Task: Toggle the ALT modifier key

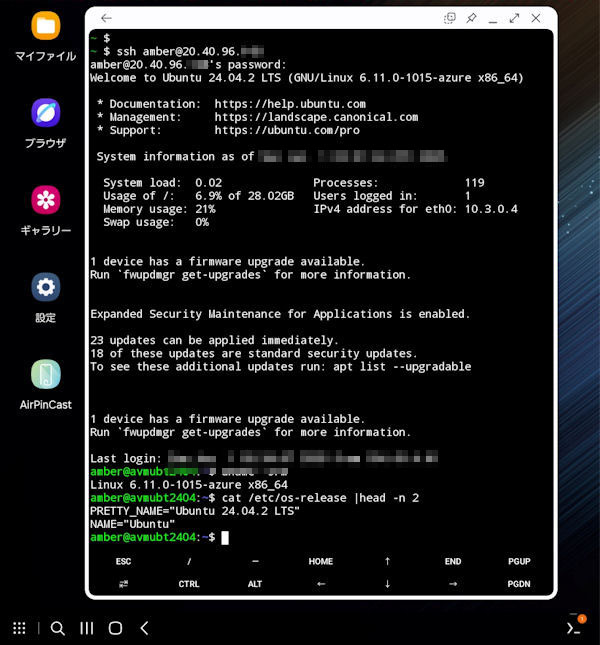Action: tap(255, 584)
